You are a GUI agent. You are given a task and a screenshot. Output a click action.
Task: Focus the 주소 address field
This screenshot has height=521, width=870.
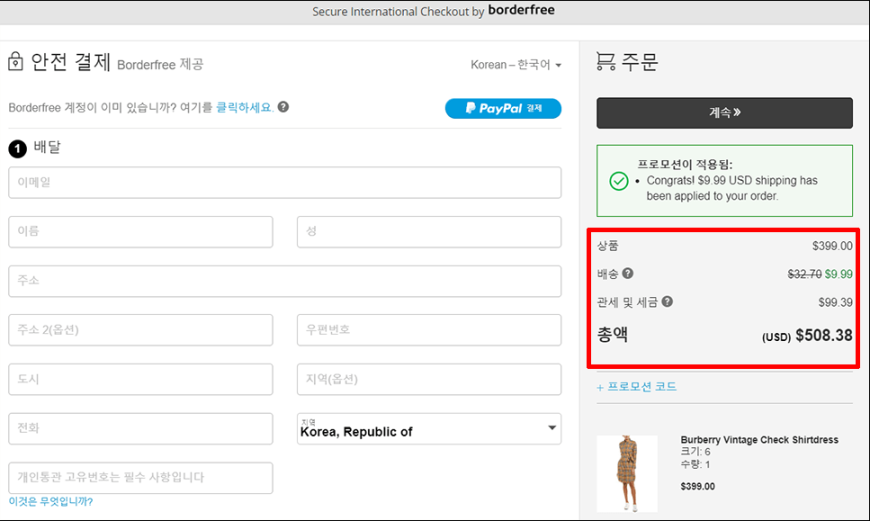point(285,281)
